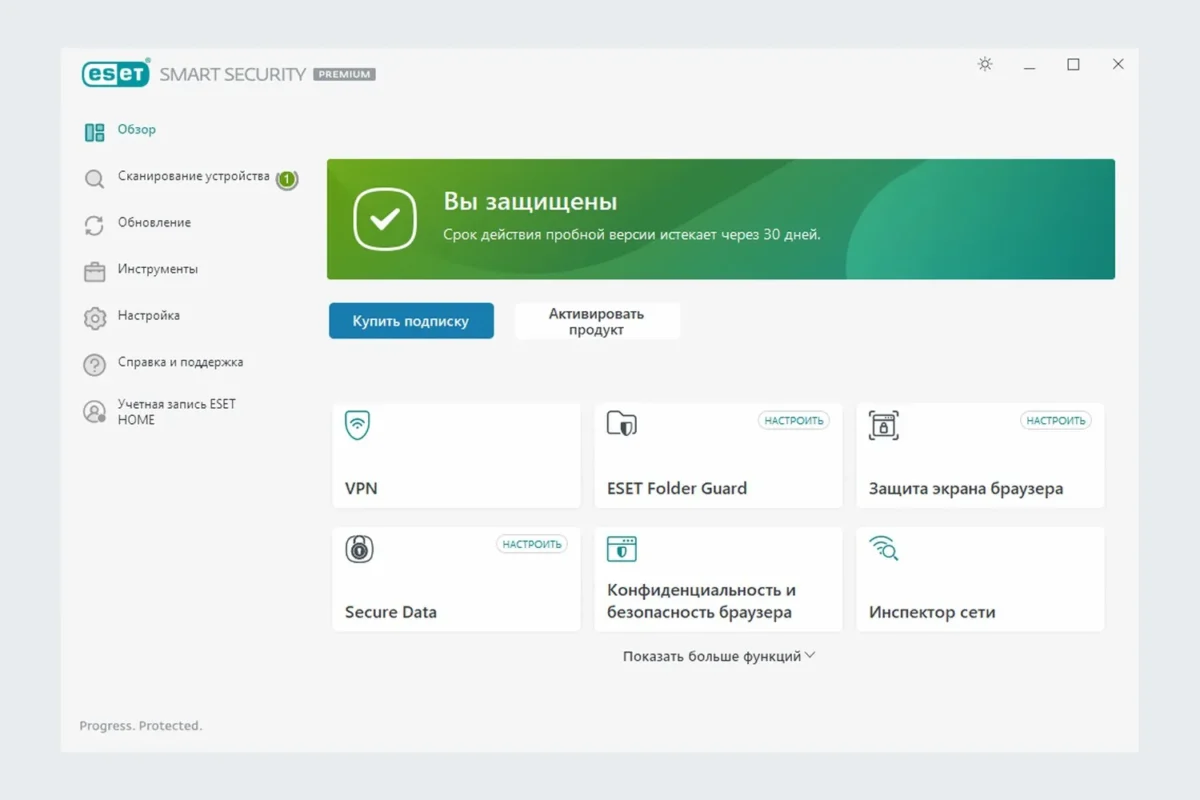Open the Secure Data card
1200x800 pixels.
(x=456, y=580)
